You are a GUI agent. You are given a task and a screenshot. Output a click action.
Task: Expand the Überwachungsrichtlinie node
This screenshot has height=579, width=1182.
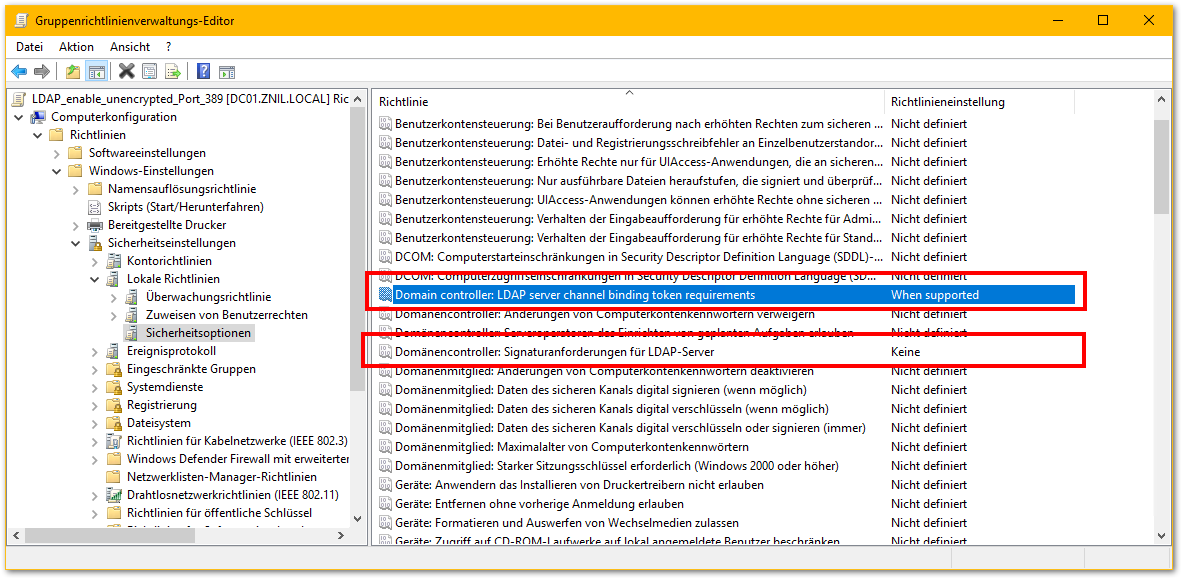point(113,297)
